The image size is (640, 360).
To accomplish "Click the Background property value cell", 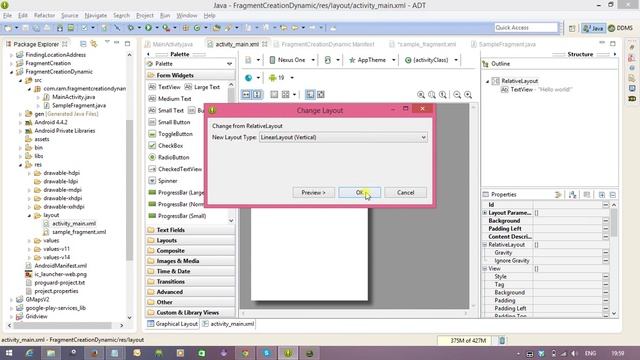I will coord(567,221).
